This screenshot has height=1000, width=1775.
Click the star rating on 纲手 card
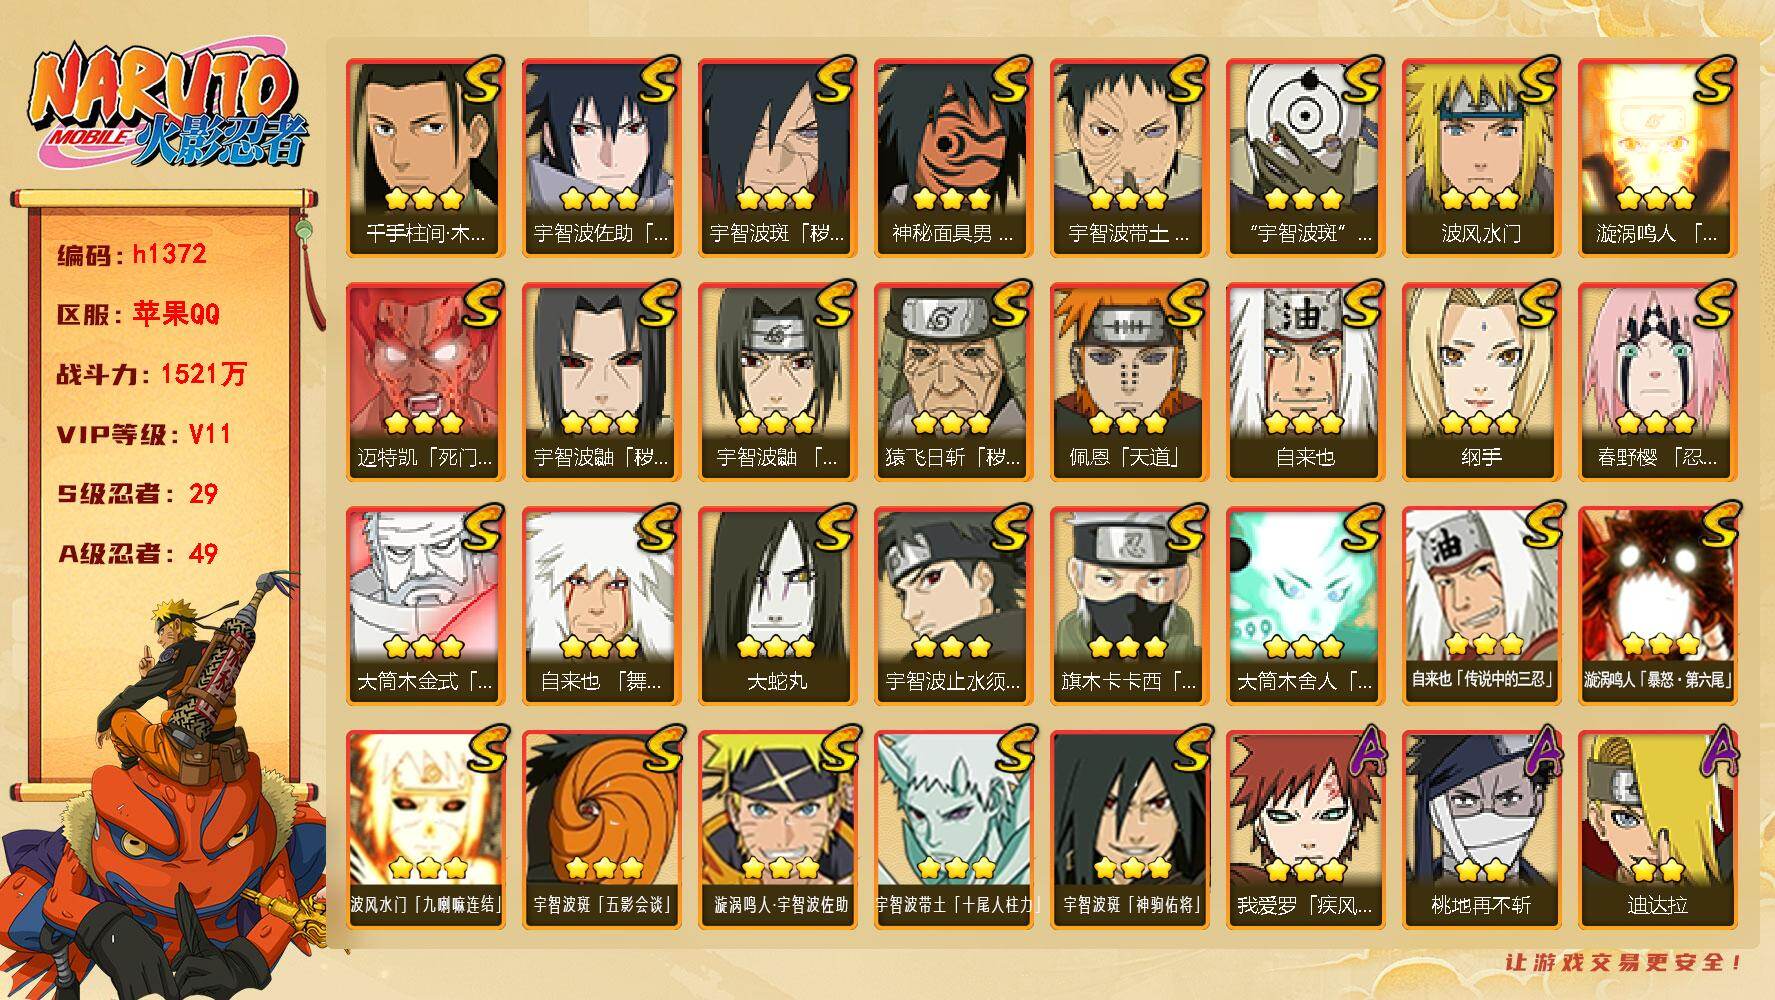pyautogui.click(x=1481, y=422)
